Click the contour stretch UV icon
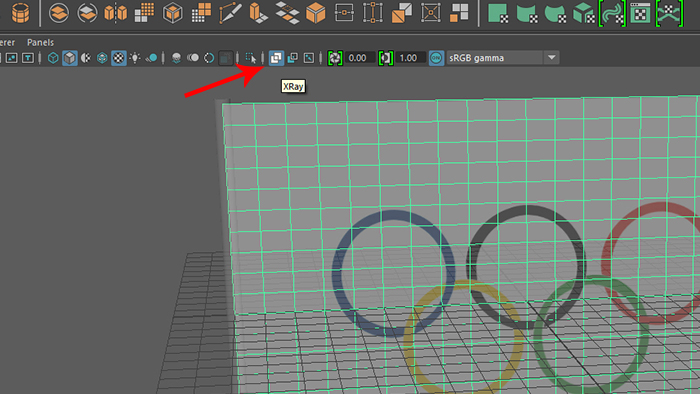This screenshot has width=700, height=394. coord(612,13)
